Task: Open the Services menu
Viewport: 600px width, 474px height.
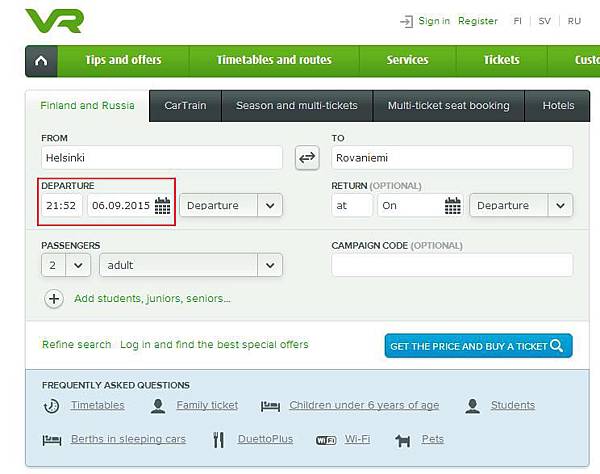Action: 408,60
